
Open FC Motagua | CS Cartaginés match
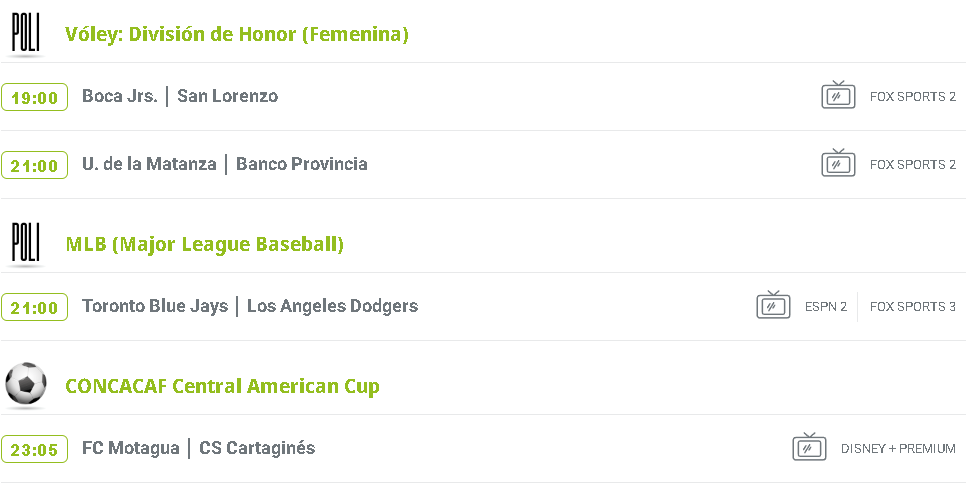click(x=198, y=448)
